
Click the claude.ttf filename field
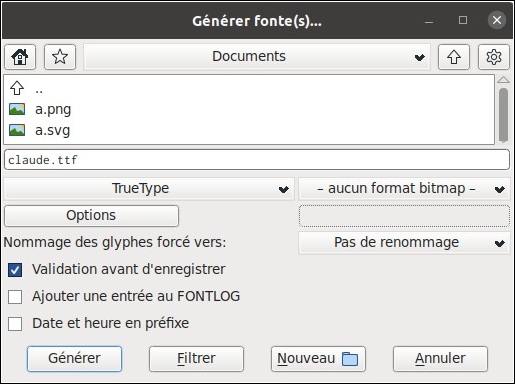coord(257,160)
